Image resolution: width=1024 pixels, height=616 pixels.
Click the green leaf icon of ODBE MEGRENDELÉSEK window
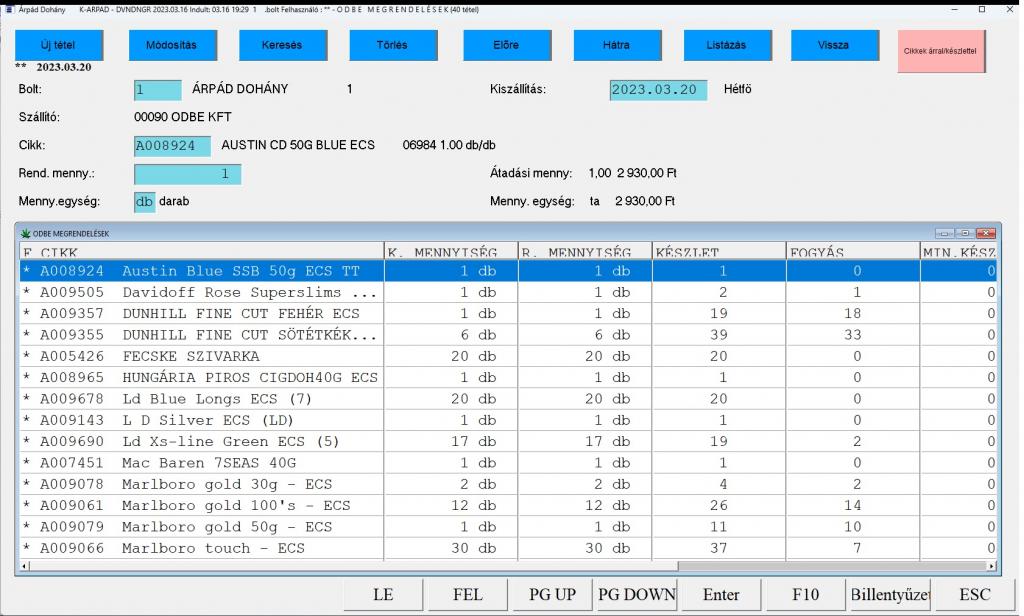[25, 233]
